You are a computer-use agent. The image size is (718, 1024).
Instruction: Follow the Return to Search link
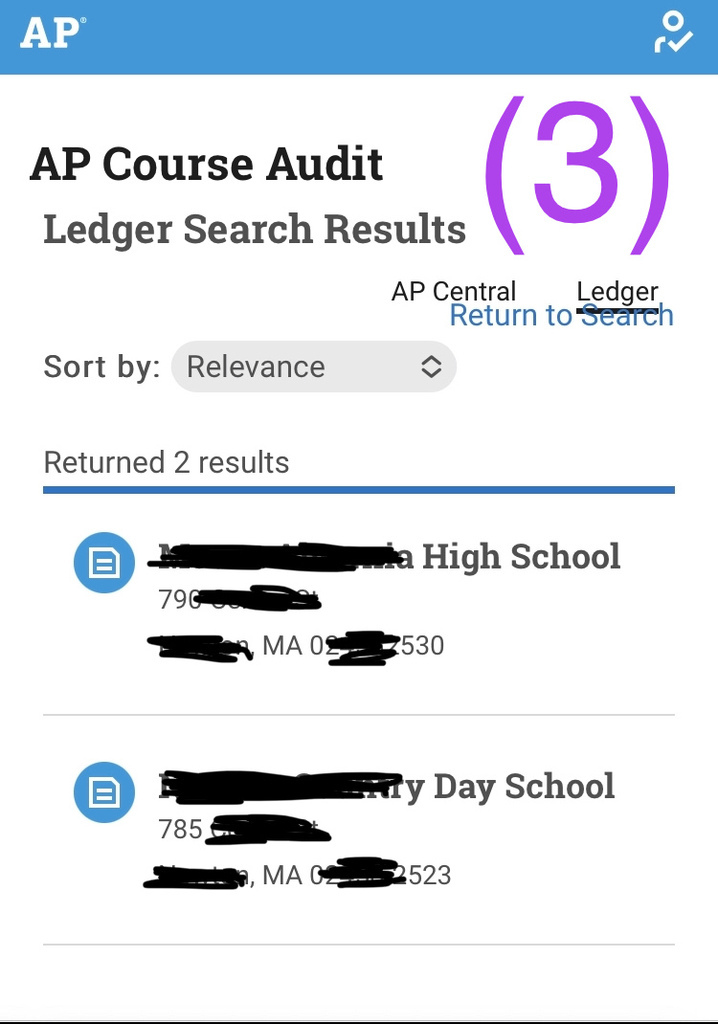tap(562, 315)
